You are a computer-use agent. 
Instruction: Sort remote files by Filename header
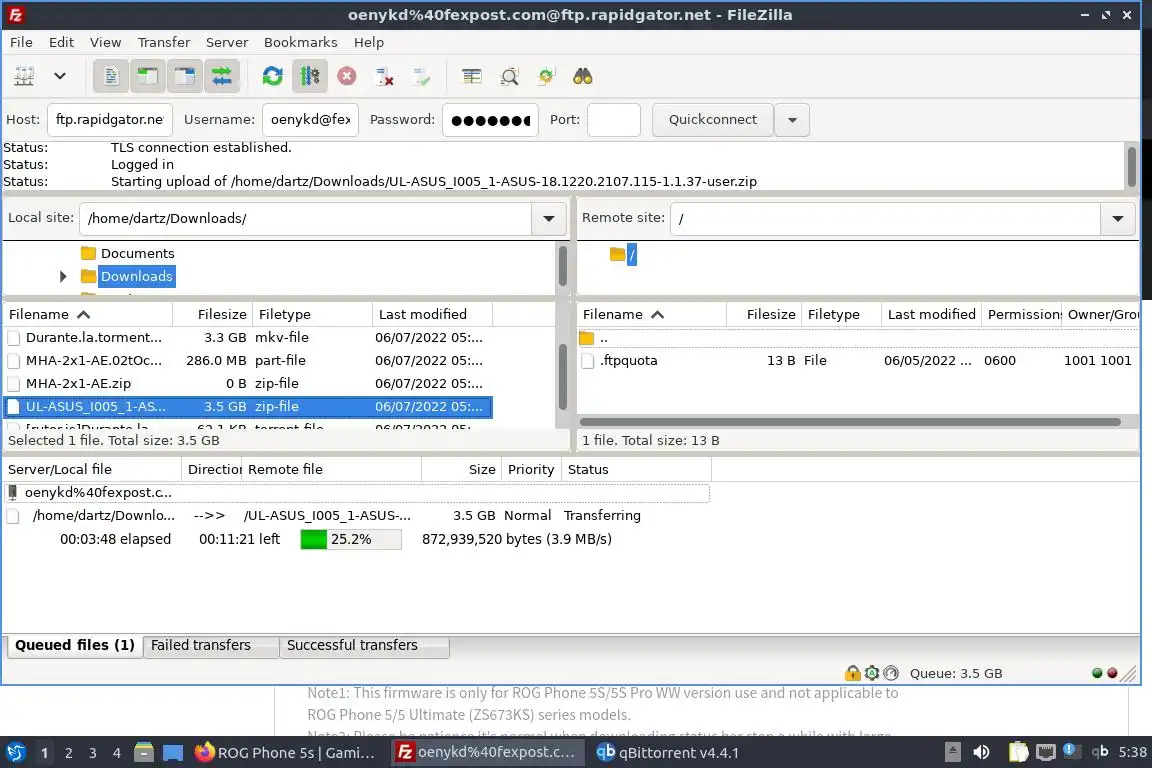tap(652, 315)
